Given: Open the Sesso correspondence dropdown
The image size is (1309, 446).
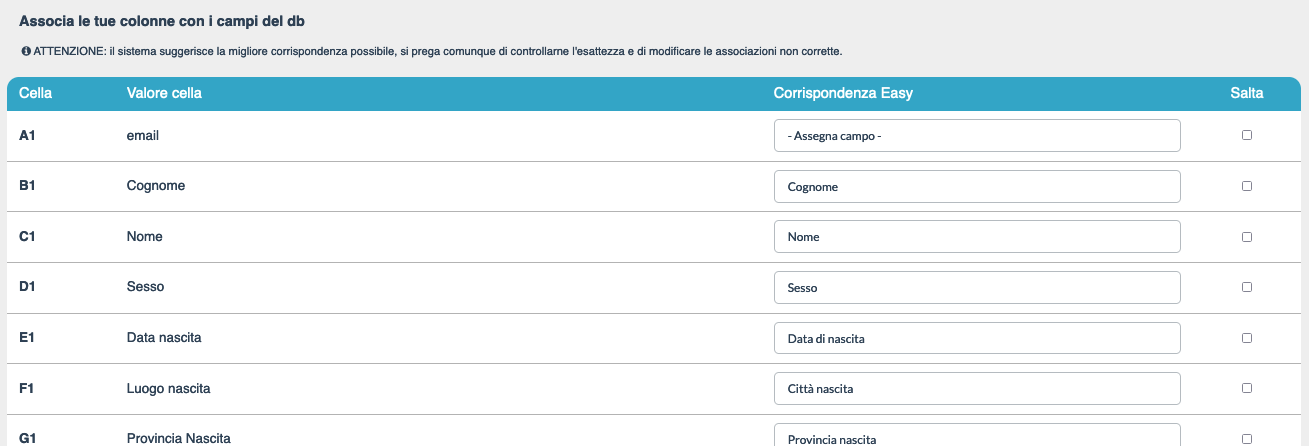Looking at the screenshot, I should click(977, 288).
